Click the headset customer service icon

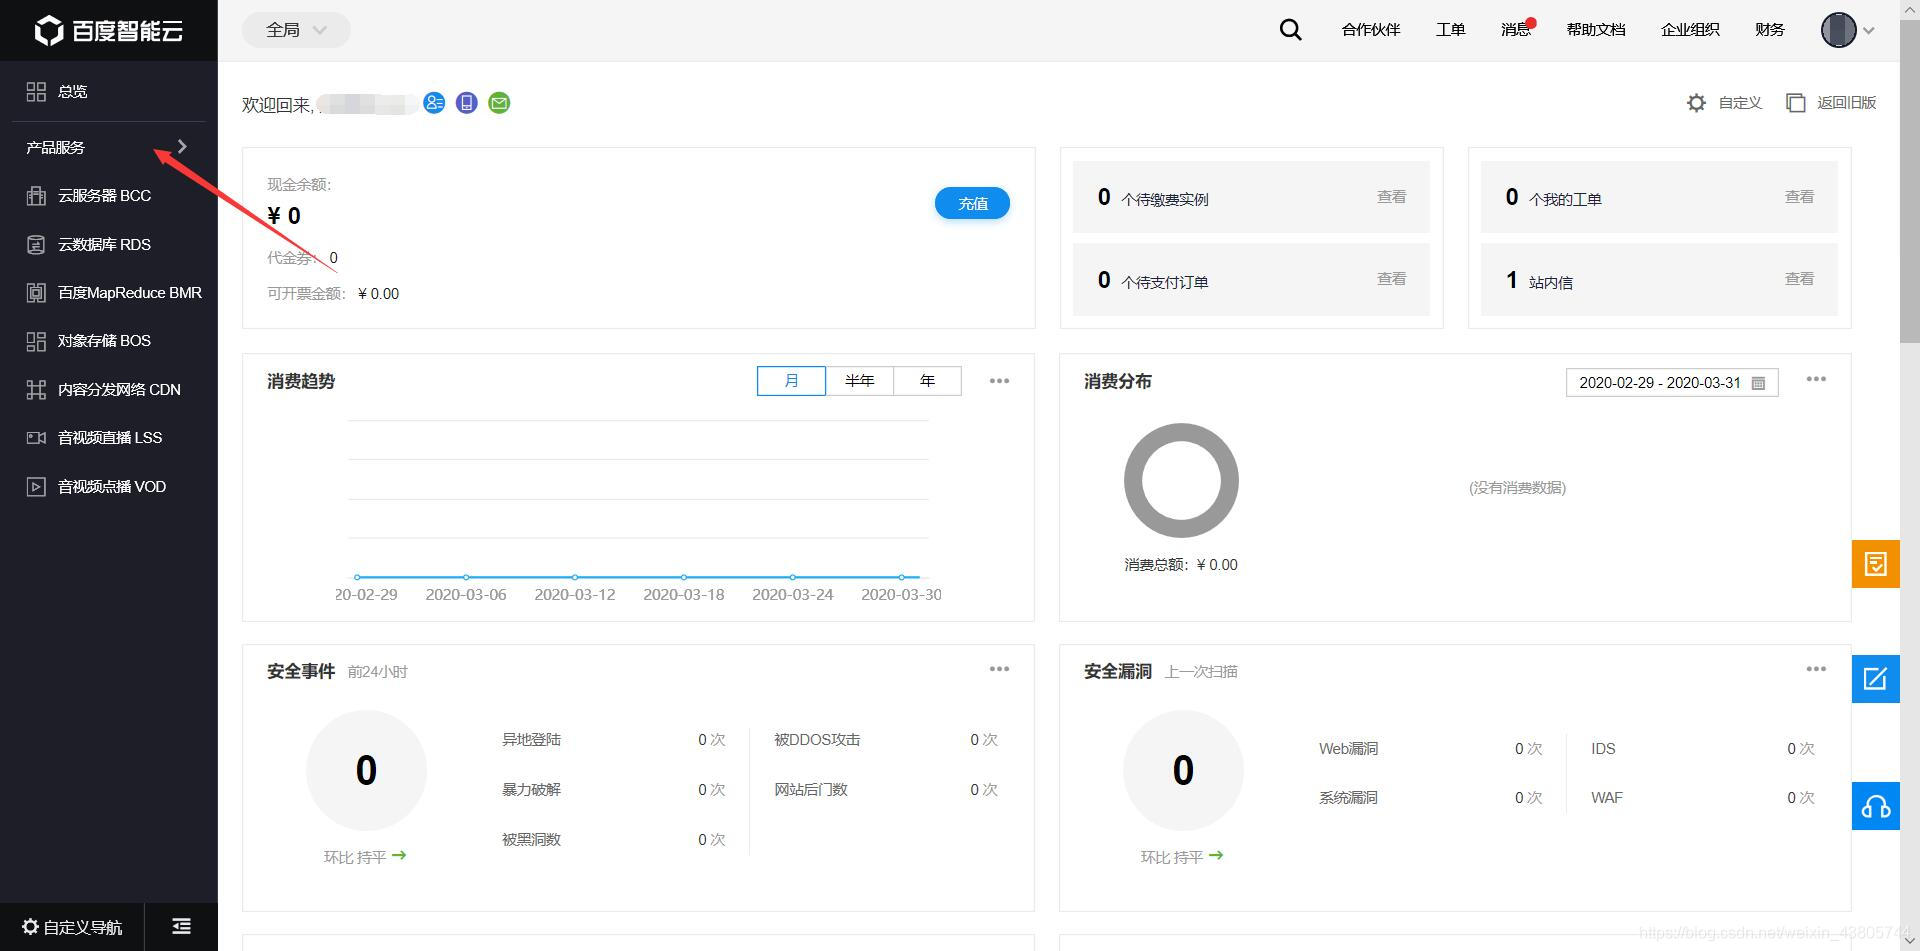pyautogui.click(x=1875, y=806)
